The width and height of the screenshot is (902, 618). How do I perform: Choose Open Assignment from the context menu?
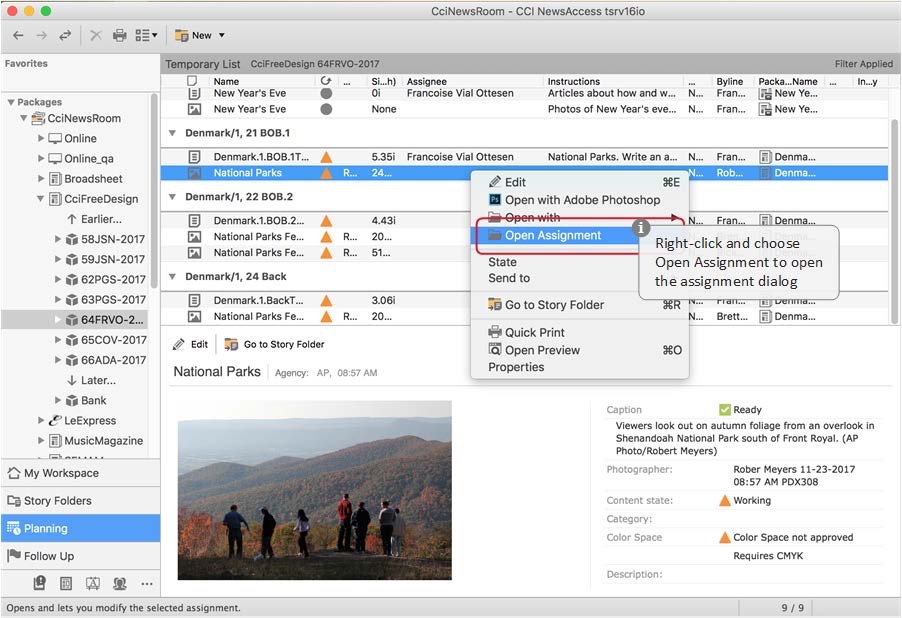pyautogui.click(x=552, y=235)
